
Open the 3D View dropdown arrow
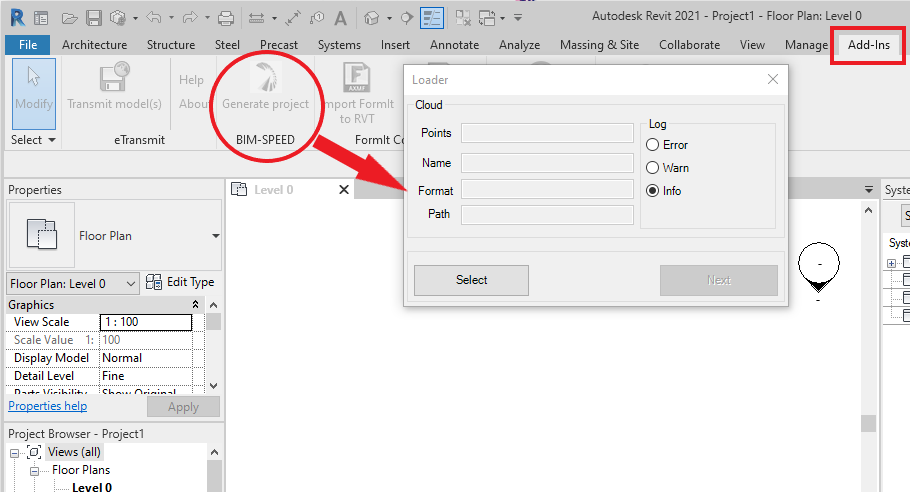(x=389, y=19)
